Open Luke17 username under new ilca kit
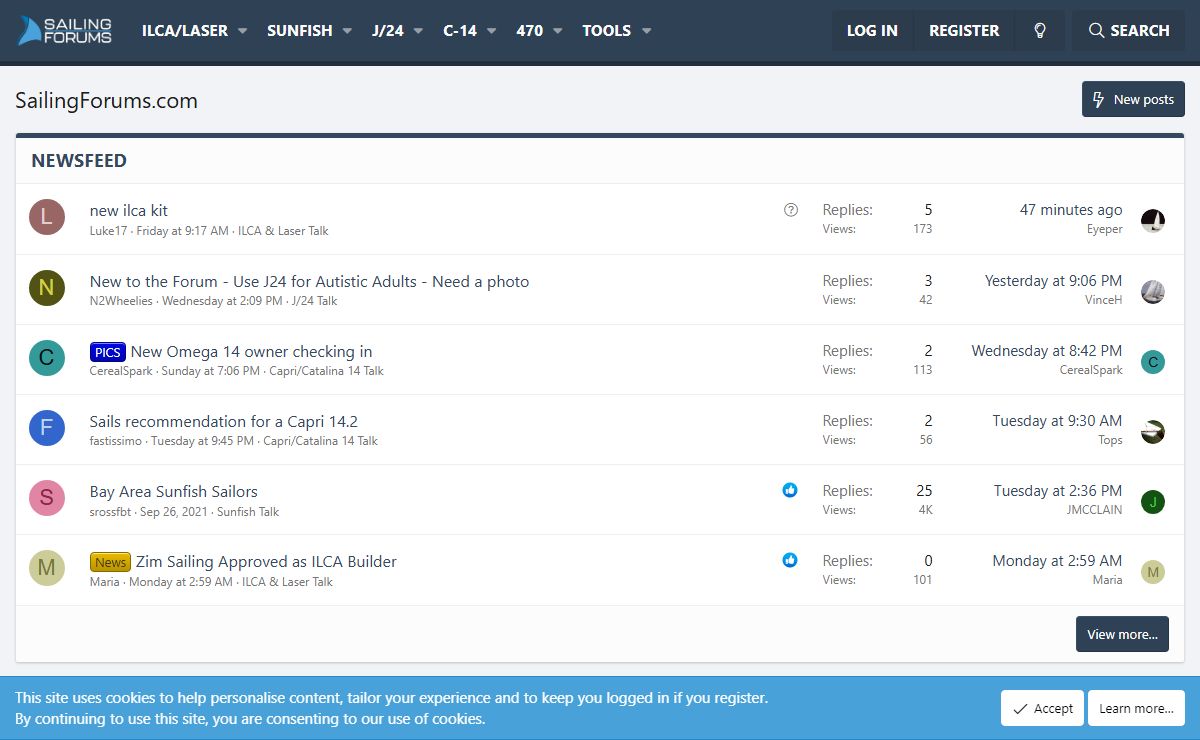1200x740 pixels. (x=109, y=230)
